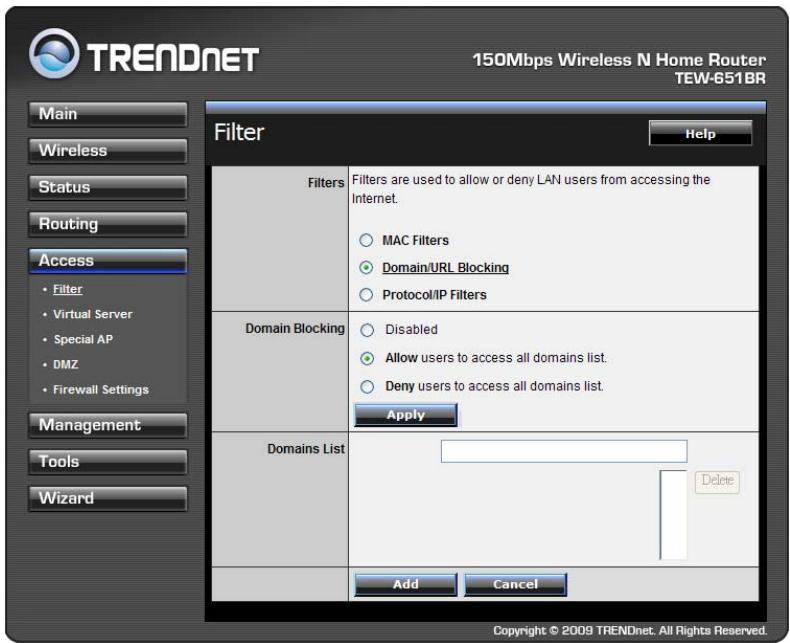The height and width of the screenshot is (643, 790).
Task: Open the Virtual Server submenu
Action: point(93,314)
